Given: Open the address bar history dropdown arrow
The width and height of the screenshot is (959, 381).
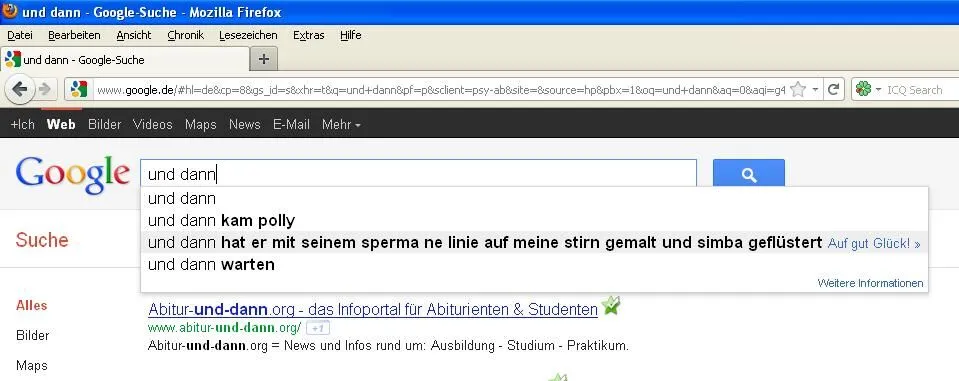Looking at the screenshot, I should 815,90.
